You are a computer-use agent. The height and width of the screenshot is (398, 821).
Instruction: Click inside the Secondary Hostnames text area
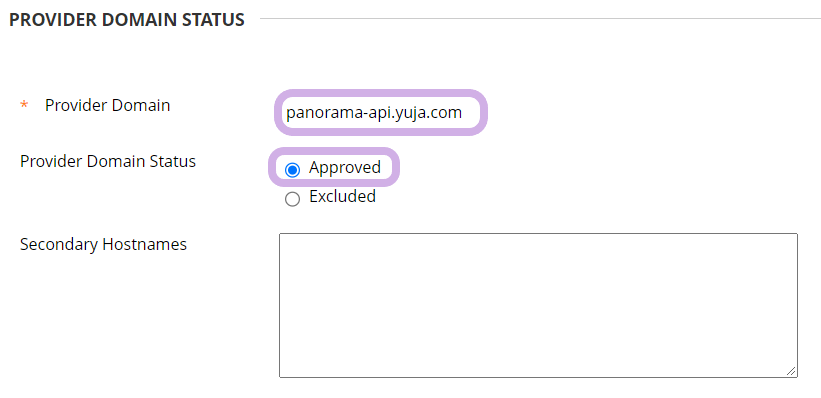[x=538, y=305]
